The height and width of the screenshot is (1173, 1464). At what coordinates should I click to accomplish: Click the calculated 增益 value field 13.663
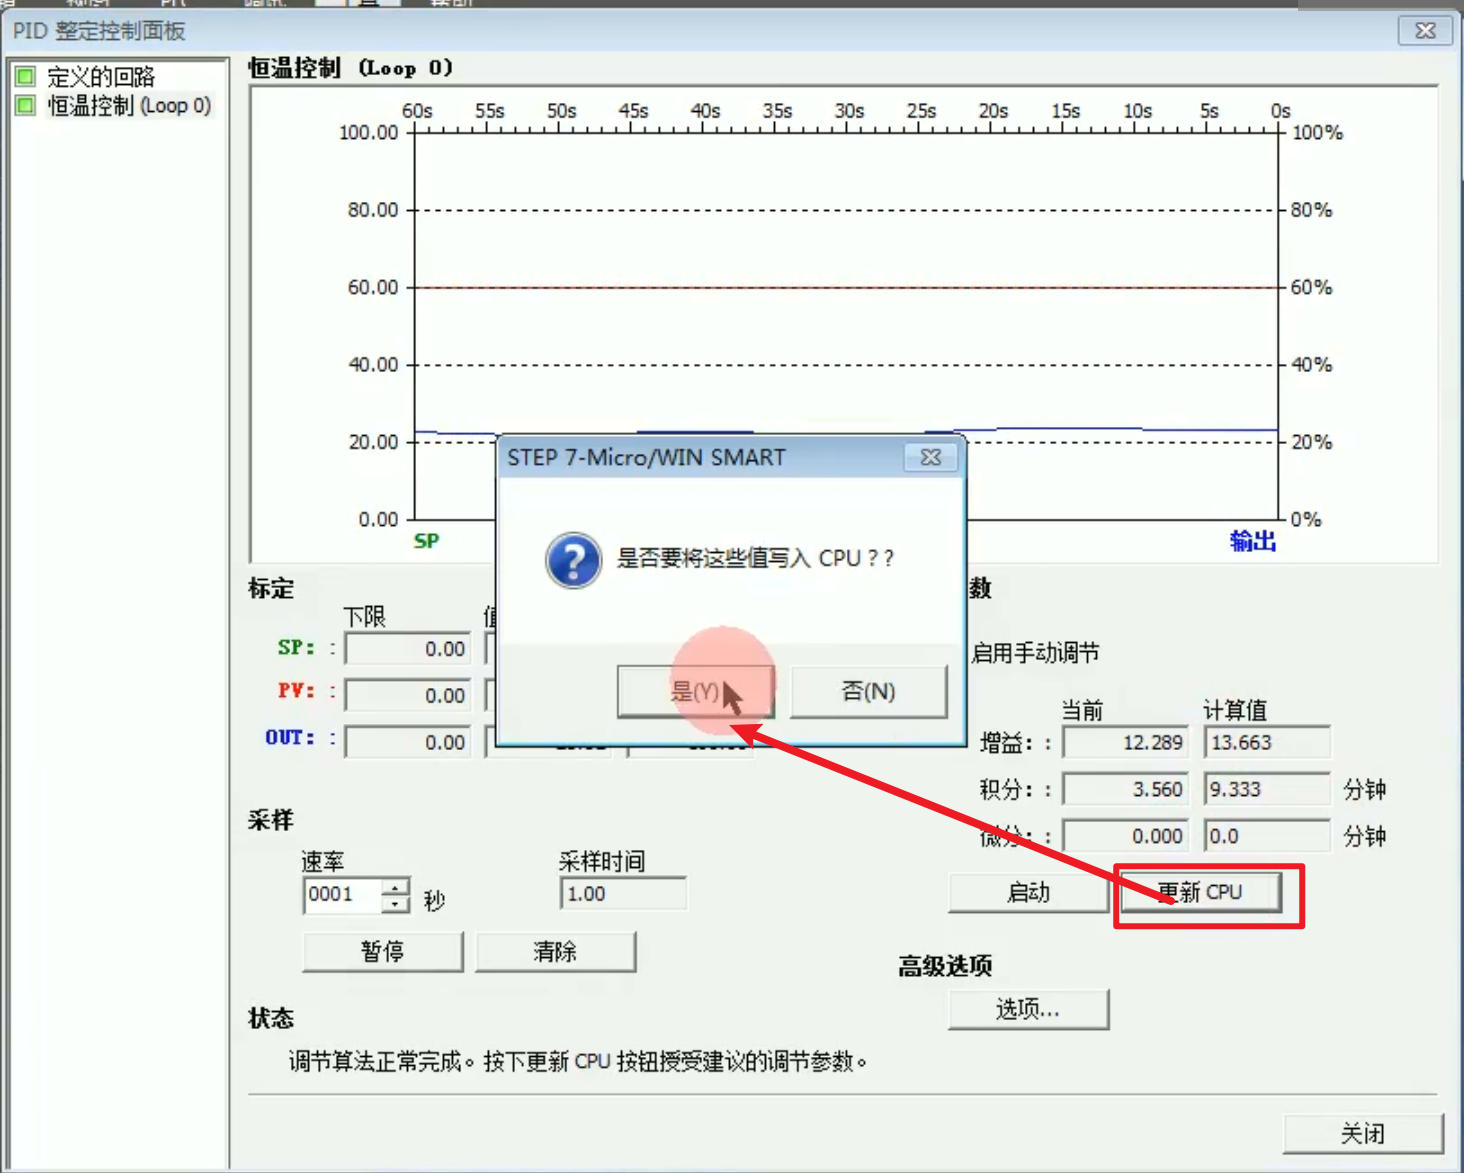(x=1267, y=743)
